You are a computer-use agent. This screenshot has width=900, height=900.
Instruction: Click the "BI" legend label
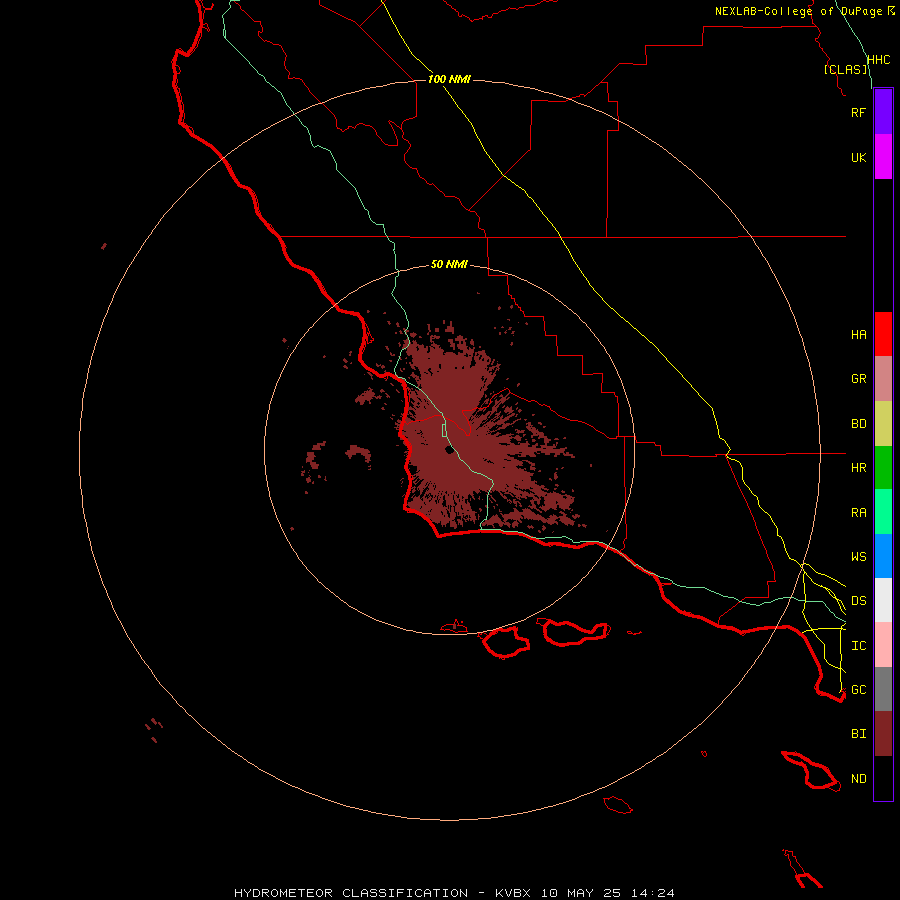pos(858,734)
